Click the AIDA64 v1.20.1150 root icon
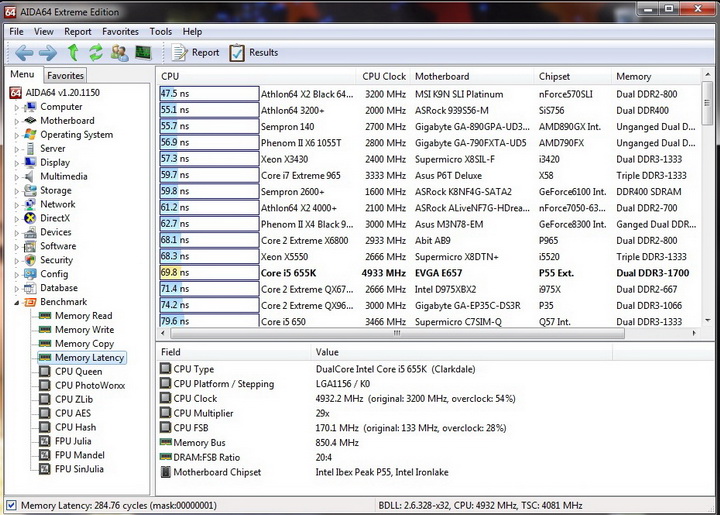The width and height of the screenshot is (720, 515). 16,93
